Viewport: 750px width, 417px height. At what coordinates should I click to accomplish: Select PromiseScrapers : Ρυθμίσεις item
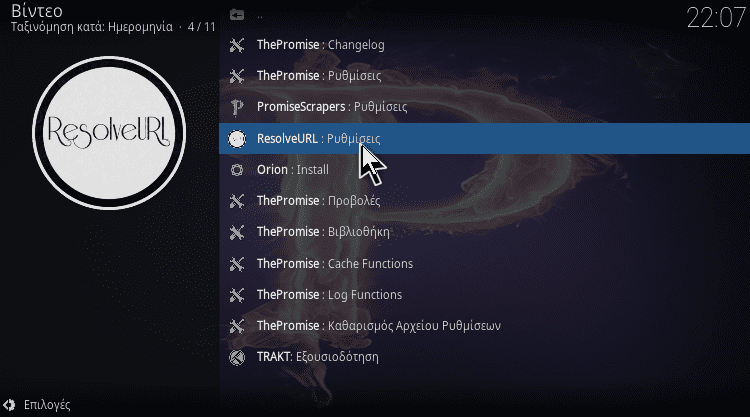pyautogui.click(x=484, y=107)
